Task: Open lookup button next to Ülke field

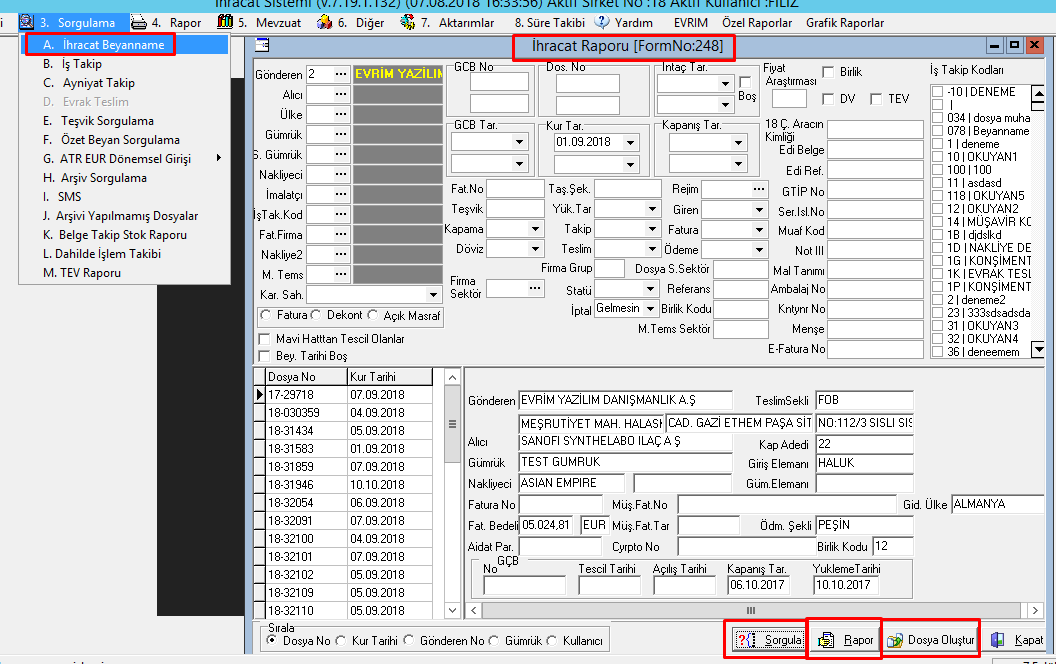Action: [341, 114]
